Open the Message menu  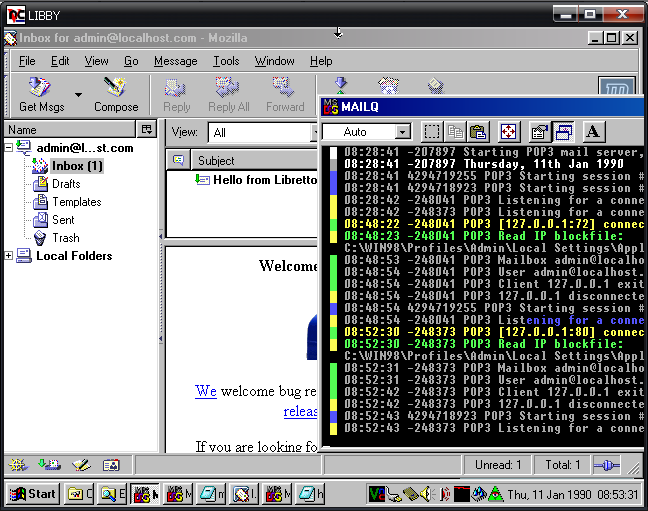coord(176,61)
